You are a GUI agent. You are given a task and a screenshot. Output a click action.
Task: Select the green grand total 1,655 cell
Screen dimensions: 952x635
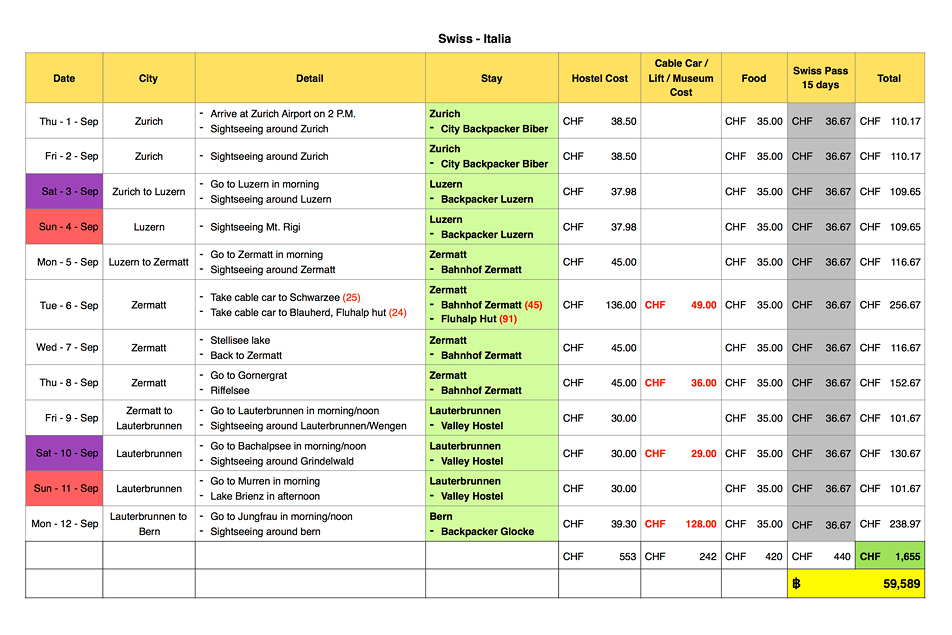(x=889, y=555)
